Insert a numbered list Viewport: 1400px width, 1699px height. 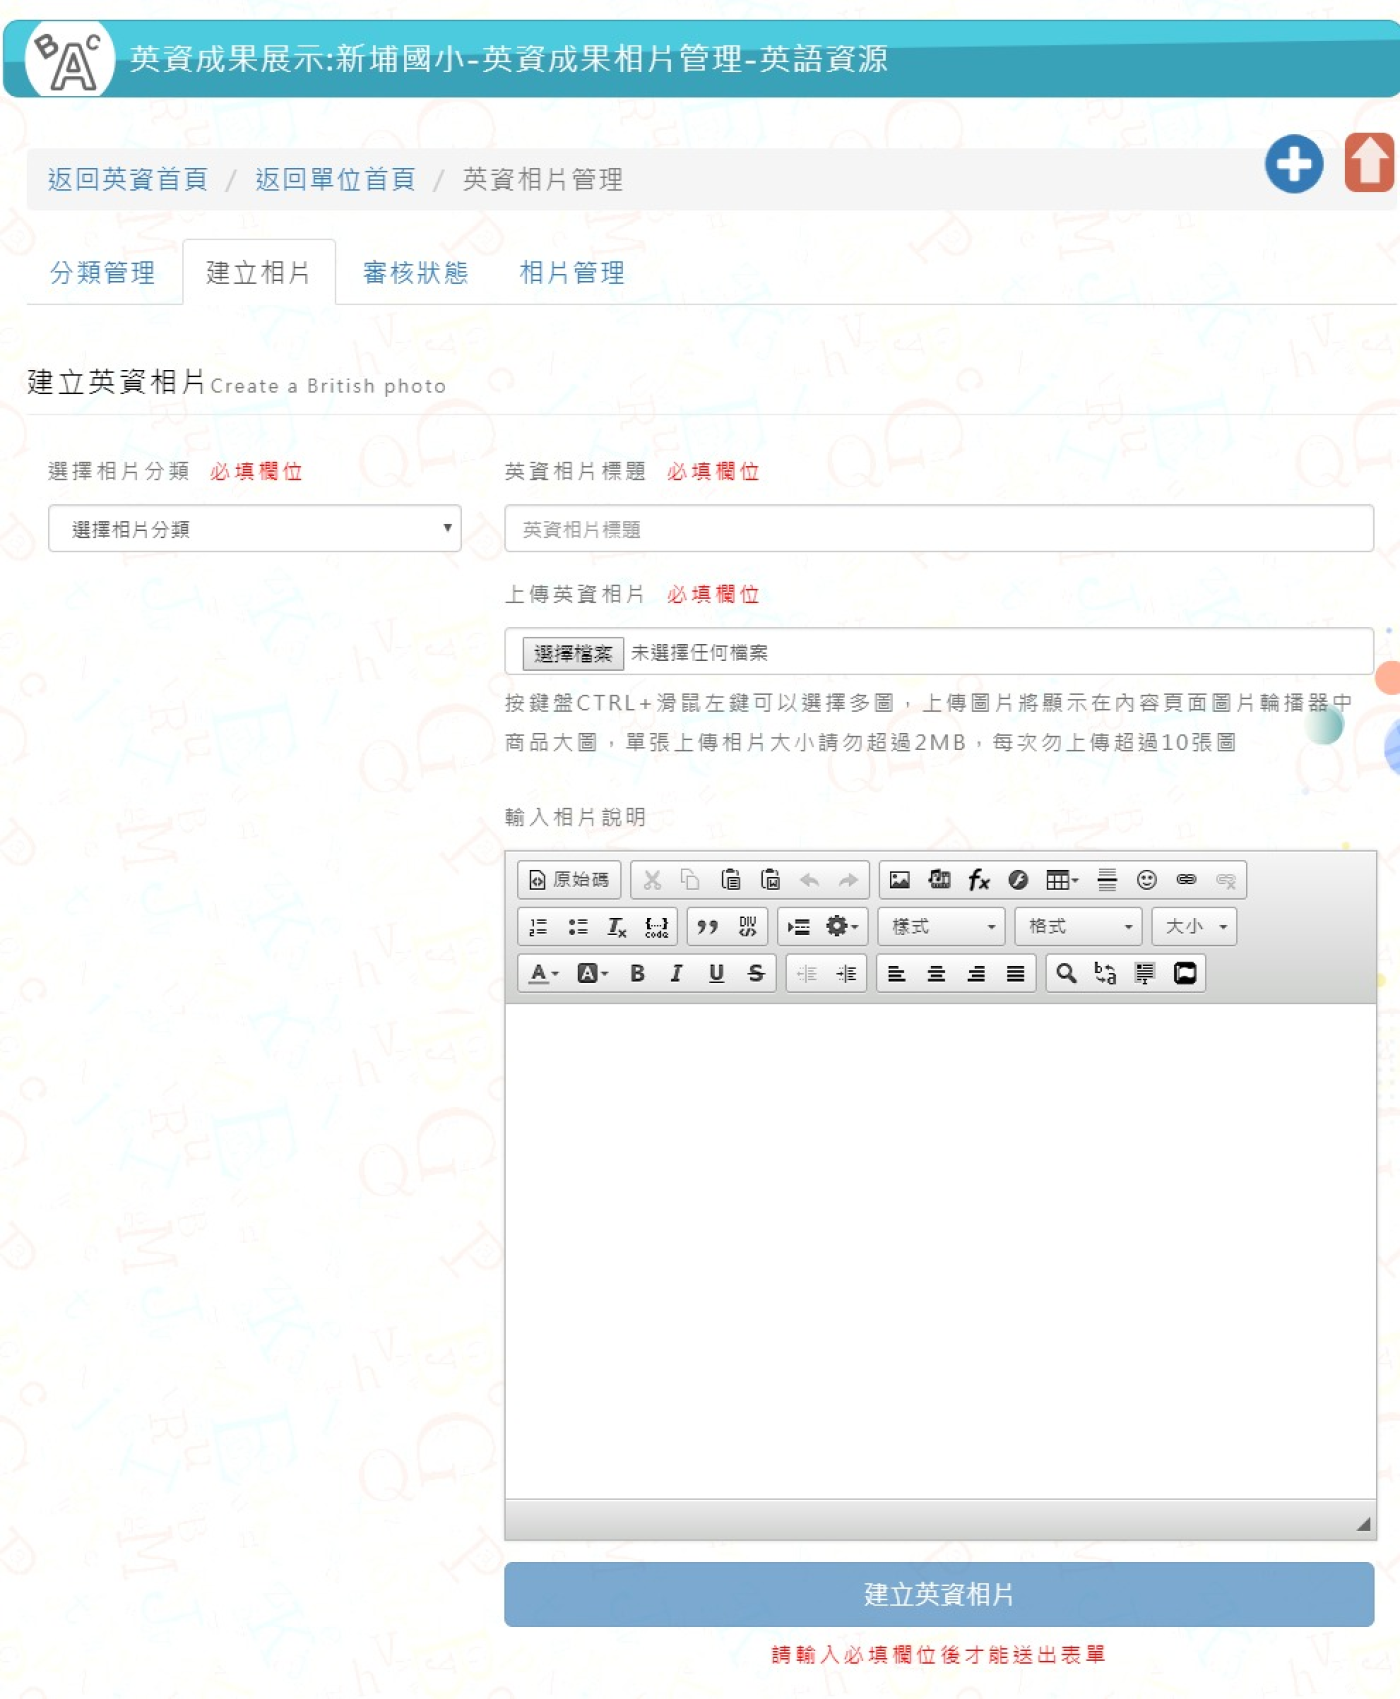point(538,927)
